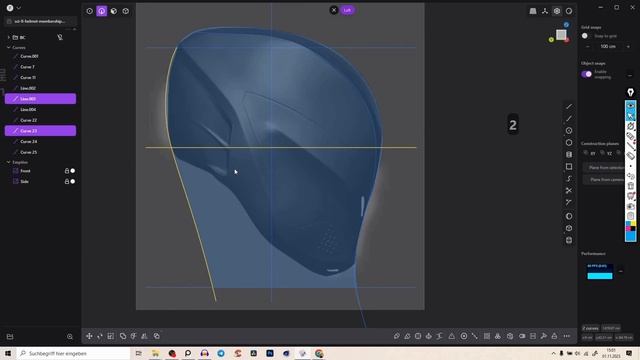Toggle the hidden icon on BC group
Viewport: 640px width, 360px height.
60,37
